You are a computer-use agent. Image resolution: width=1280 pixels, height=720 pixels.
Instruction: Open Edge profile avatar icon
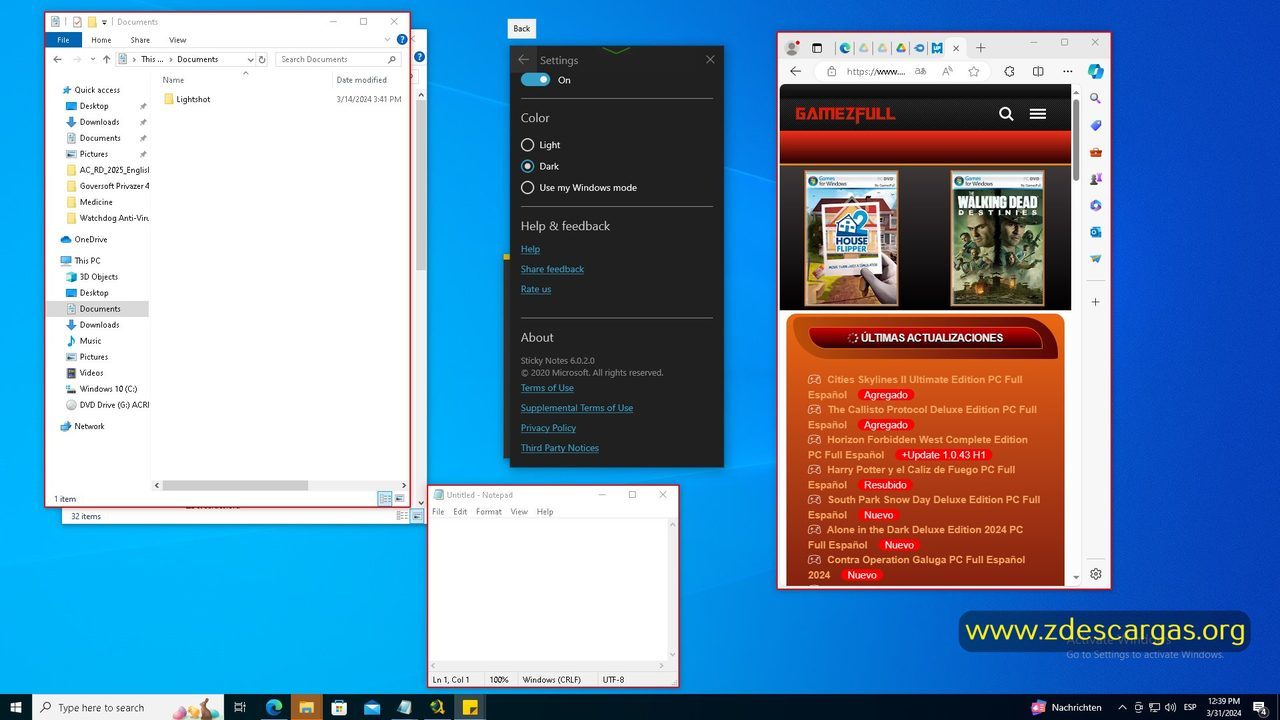[x=792, y=47]
